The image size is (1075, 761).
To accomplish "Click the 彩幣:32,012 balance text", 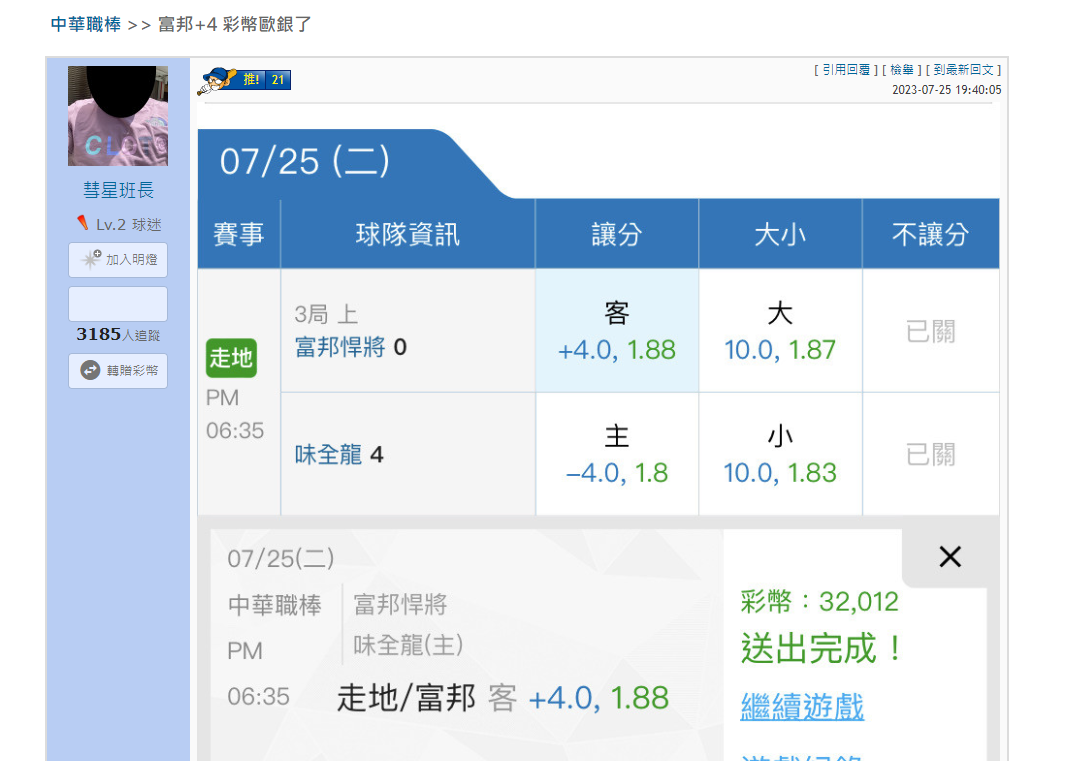I will 819,602.
